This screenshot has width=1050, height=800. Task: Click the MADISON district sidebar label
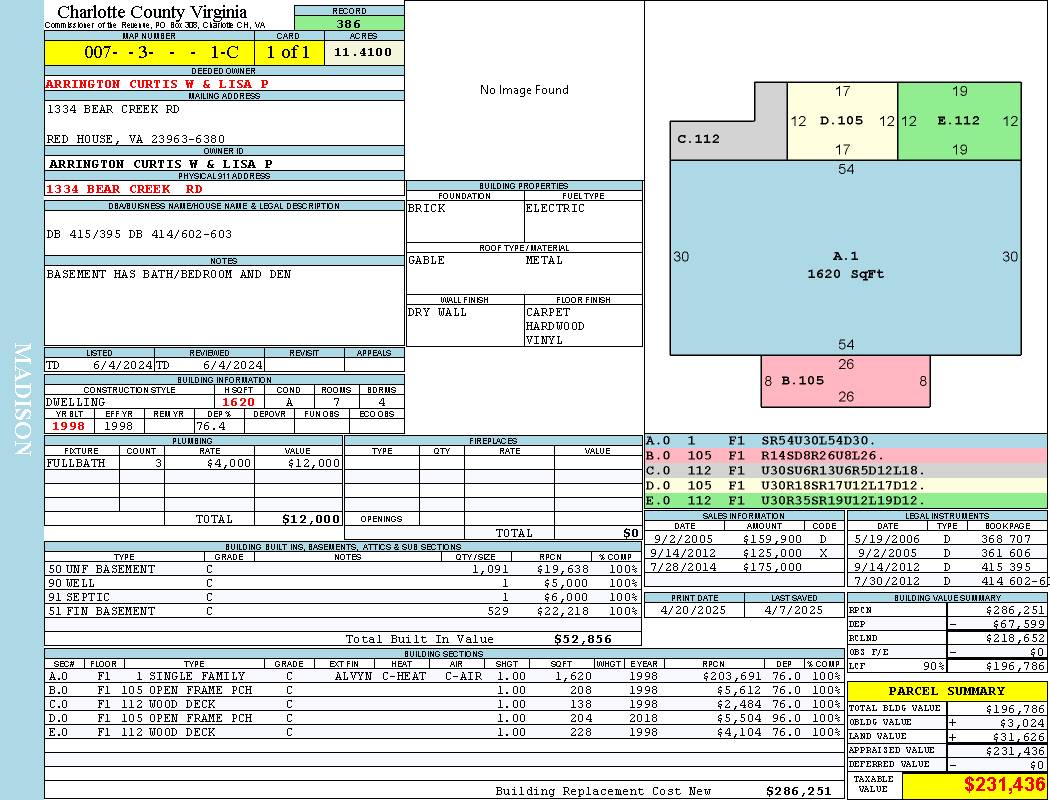(x=22, y=400)
